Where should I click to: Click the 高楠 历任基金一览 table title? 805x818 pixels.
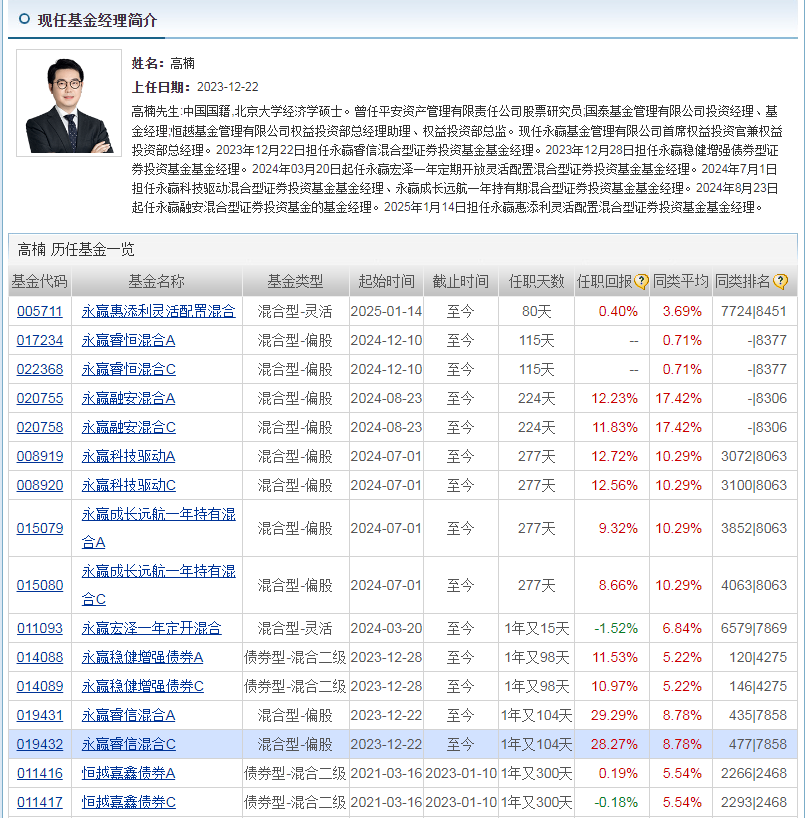click(x=76, y=249)
